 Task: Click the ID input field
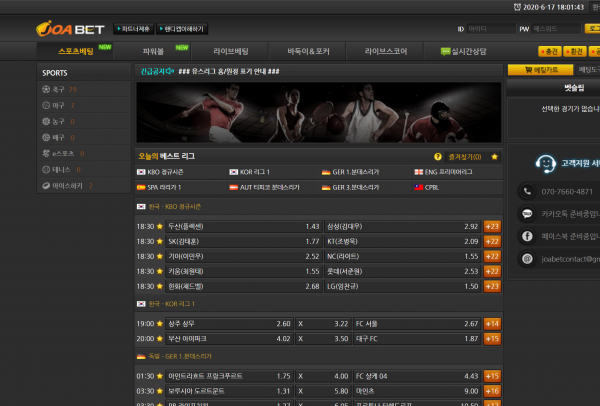pos(491,29)
